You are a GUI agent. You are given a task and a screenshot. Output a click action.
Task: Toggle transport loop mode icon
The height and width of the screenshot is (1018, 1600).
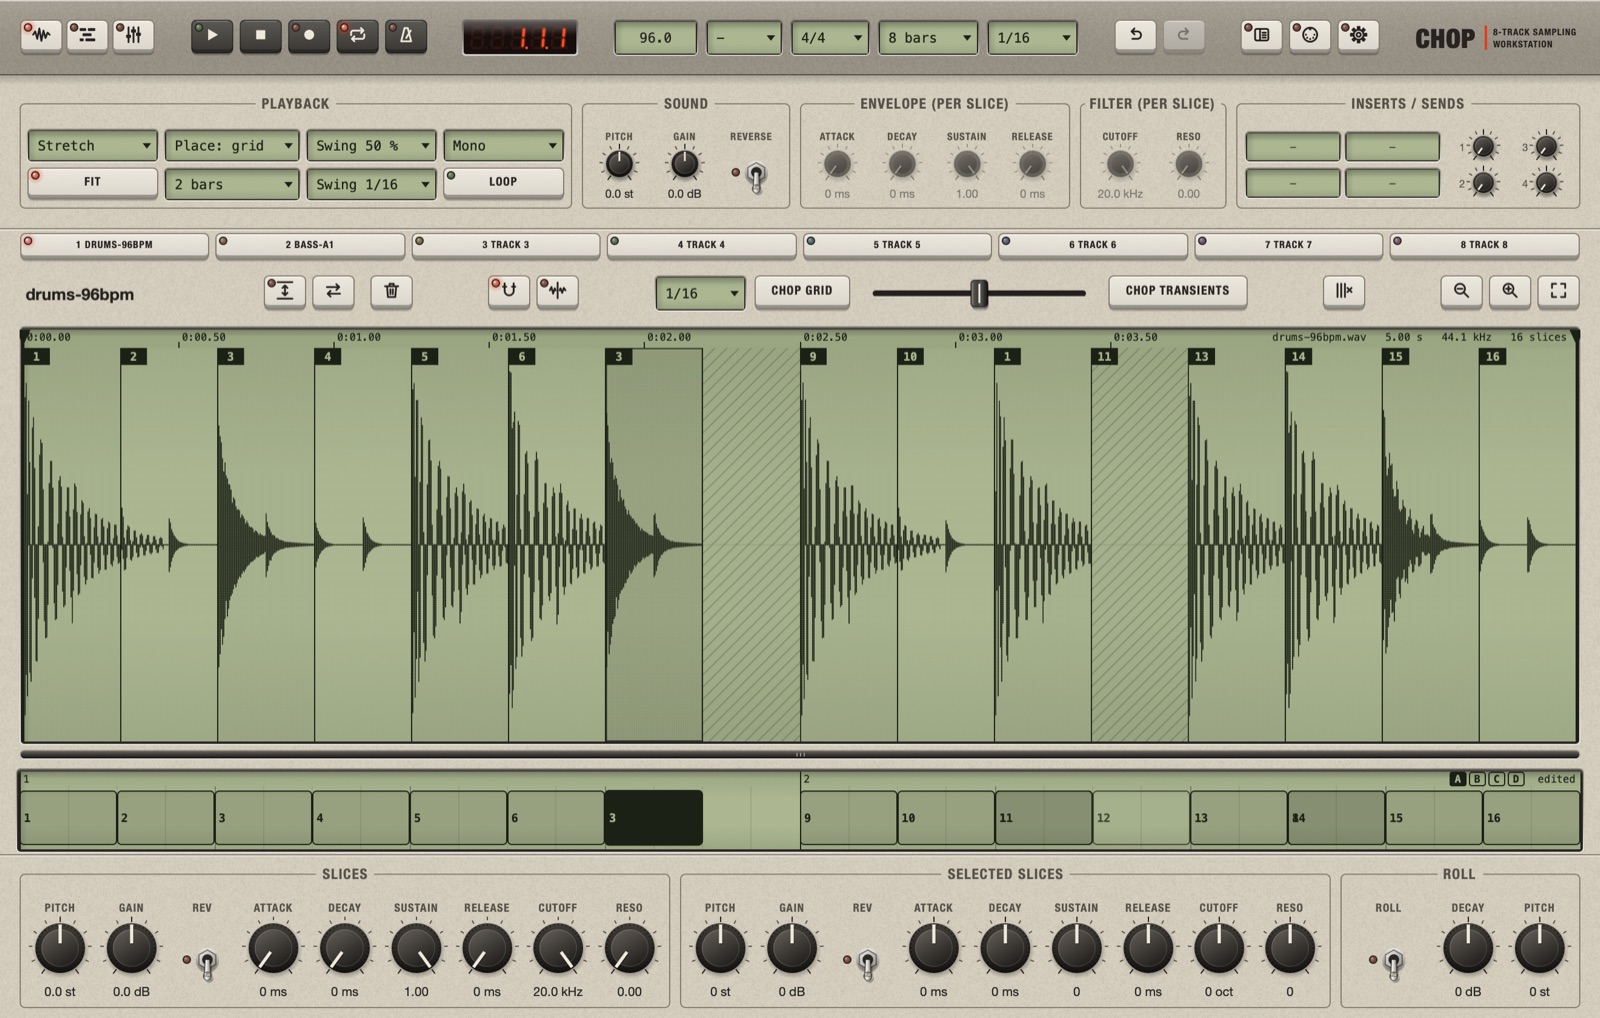point(357,36)
